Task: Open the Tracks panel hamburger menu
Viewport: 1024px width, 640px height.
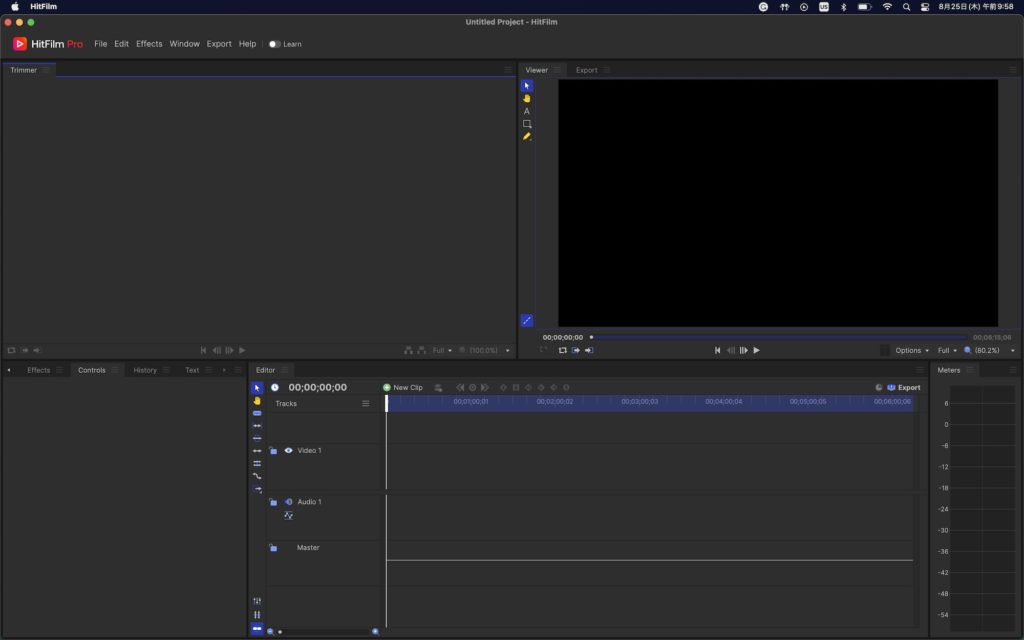Action: [x=365, y=404]
